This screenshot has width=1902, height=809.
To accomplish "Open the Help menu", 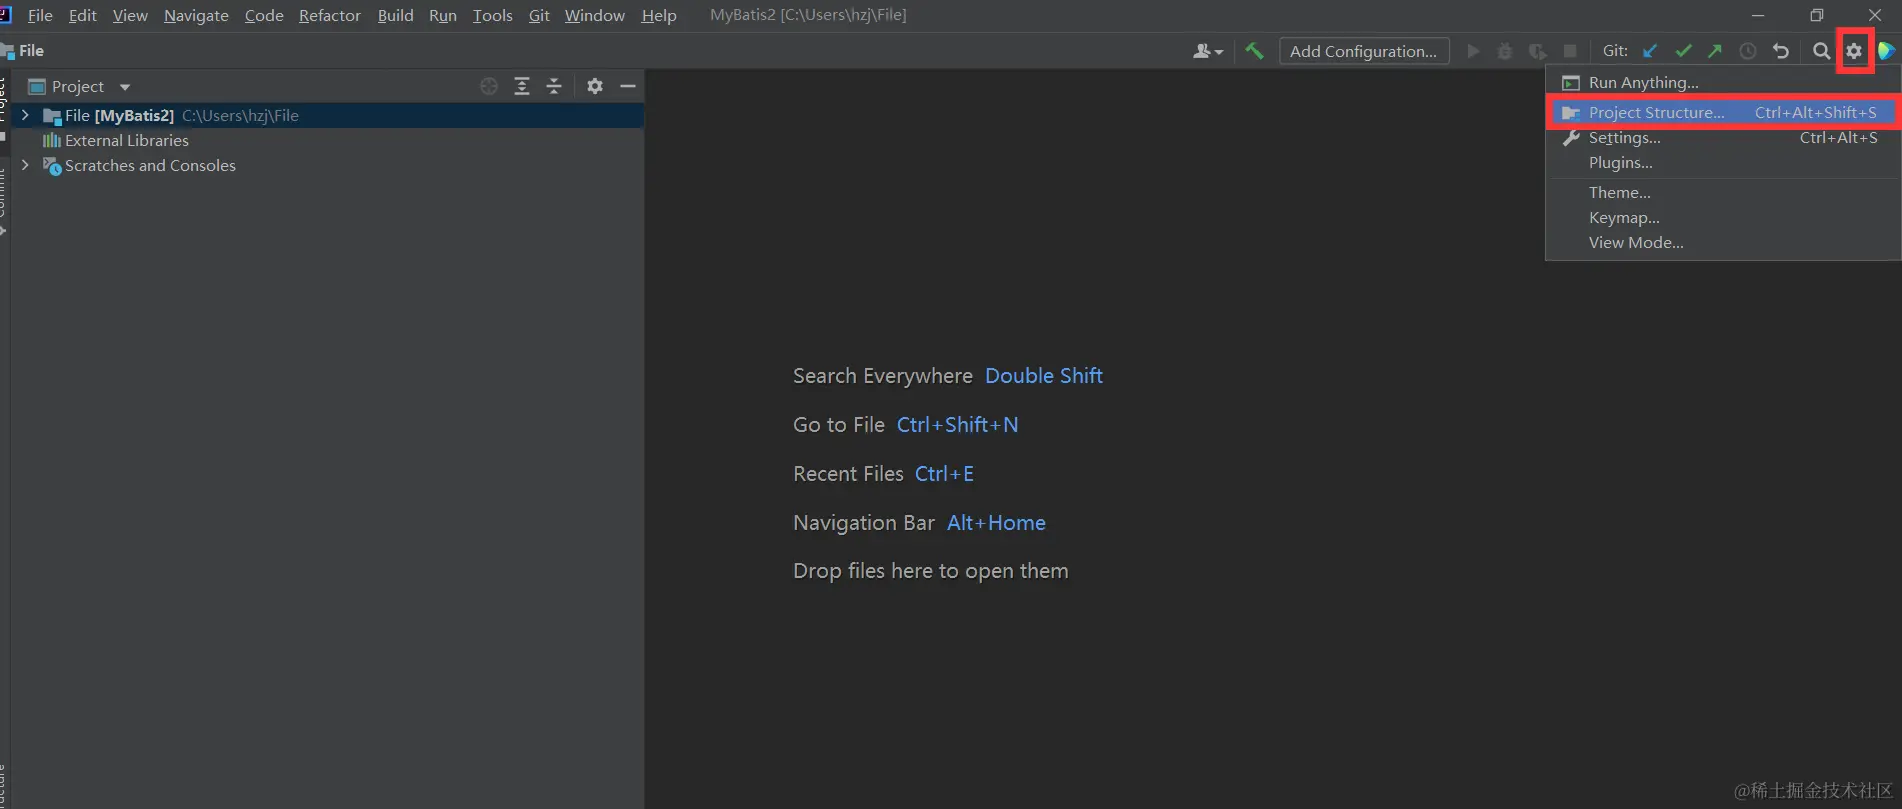I will [x=659, y=15].
